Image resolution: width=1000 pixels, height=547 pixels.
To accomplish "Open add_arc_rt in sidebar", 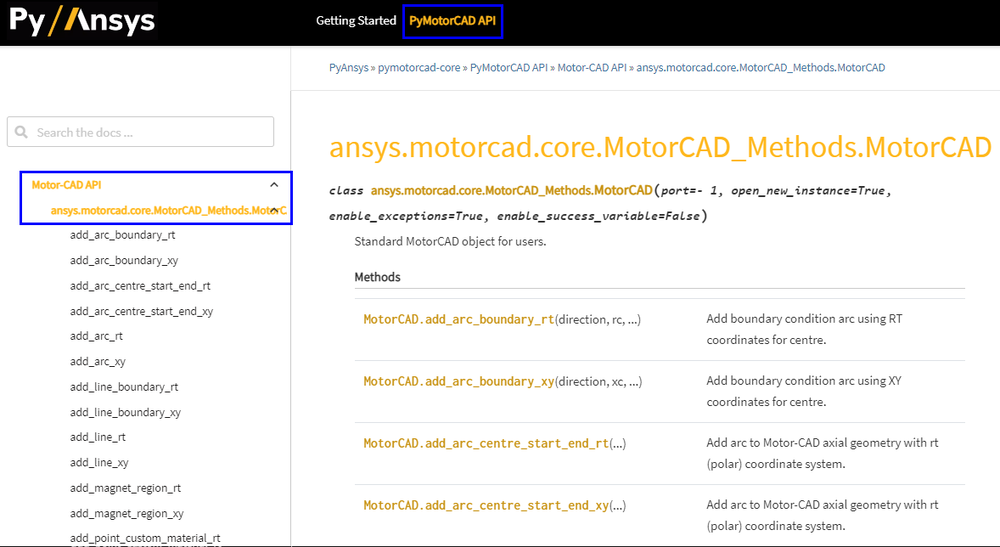I will [96, 336].
